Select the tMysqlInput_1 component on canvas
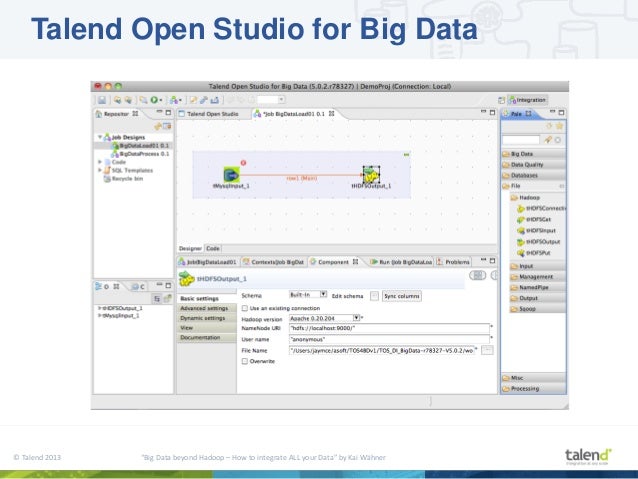This screenshot has height=479, width=638. (x=232, y=175)
